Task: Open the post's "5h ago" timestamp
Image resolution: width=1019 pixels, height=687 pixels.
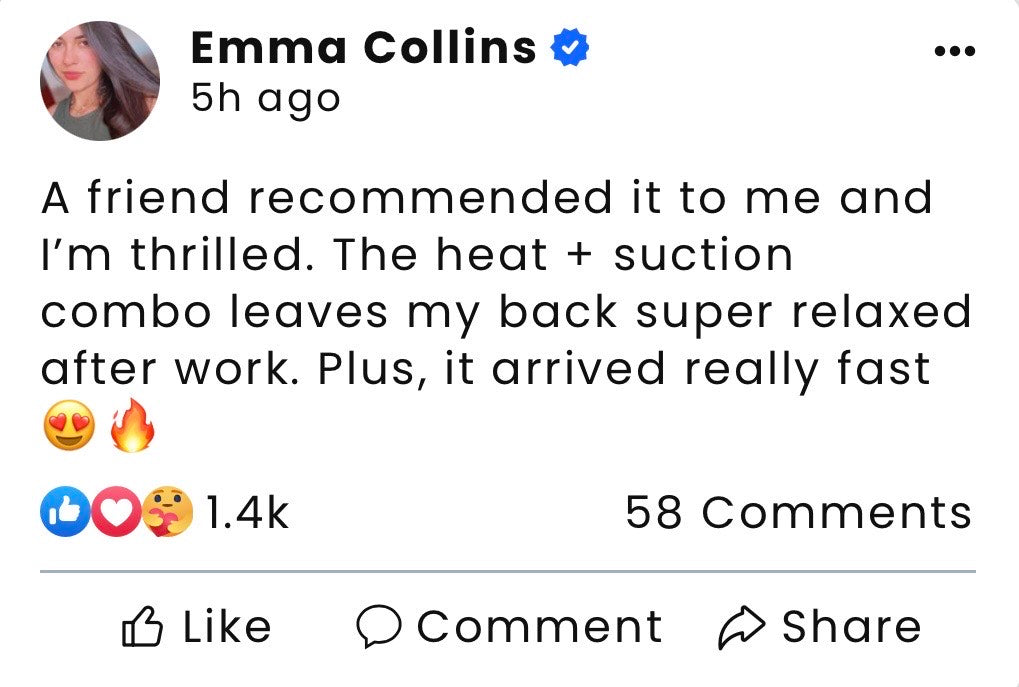Action: (265, 98)
